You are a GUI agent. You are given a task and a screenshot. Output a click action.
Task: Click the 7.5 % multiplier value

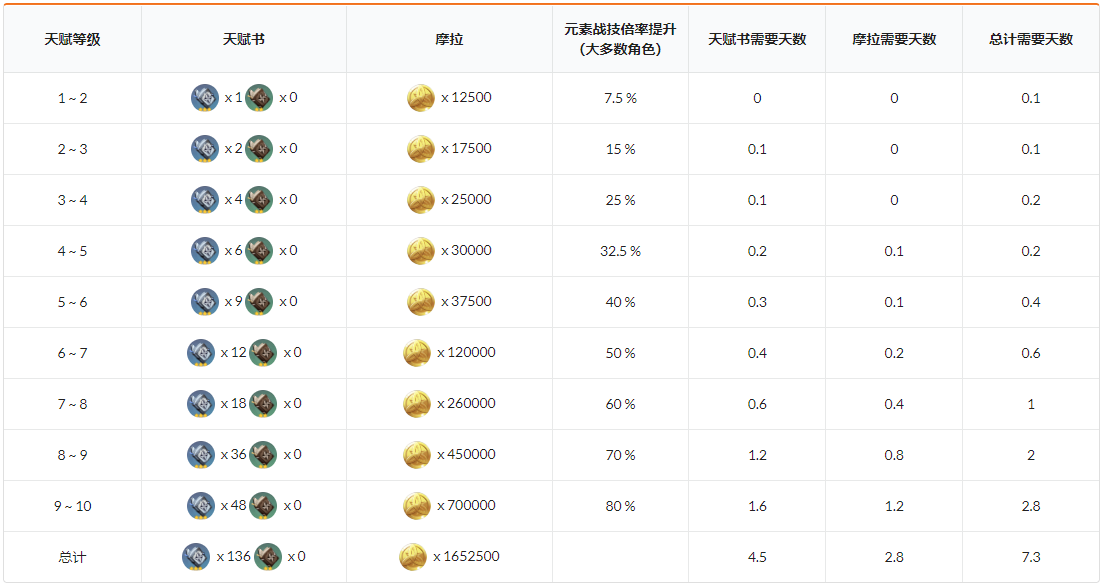pyautogui.click(x=620, y=98)
